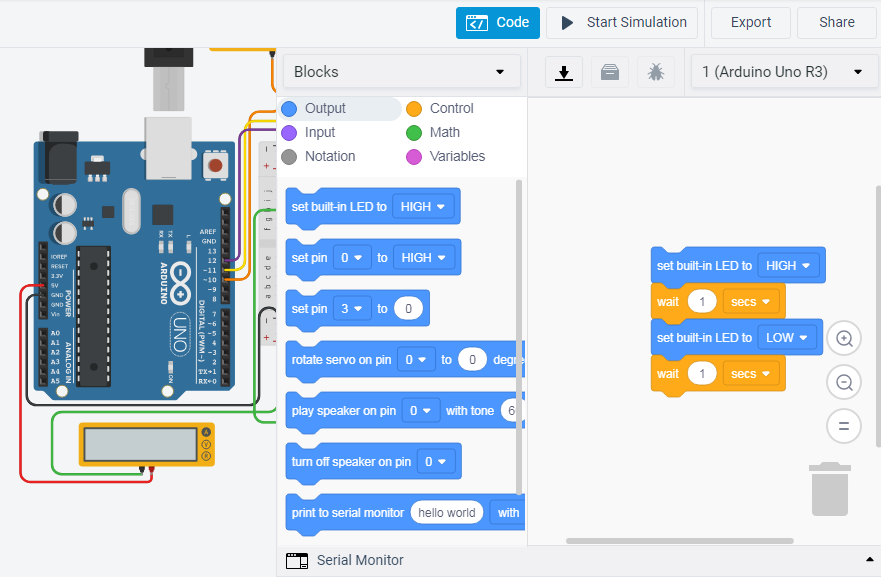Switch to the Code view
The height and width of the screenshot is (577, 881).
pos(497,22)
